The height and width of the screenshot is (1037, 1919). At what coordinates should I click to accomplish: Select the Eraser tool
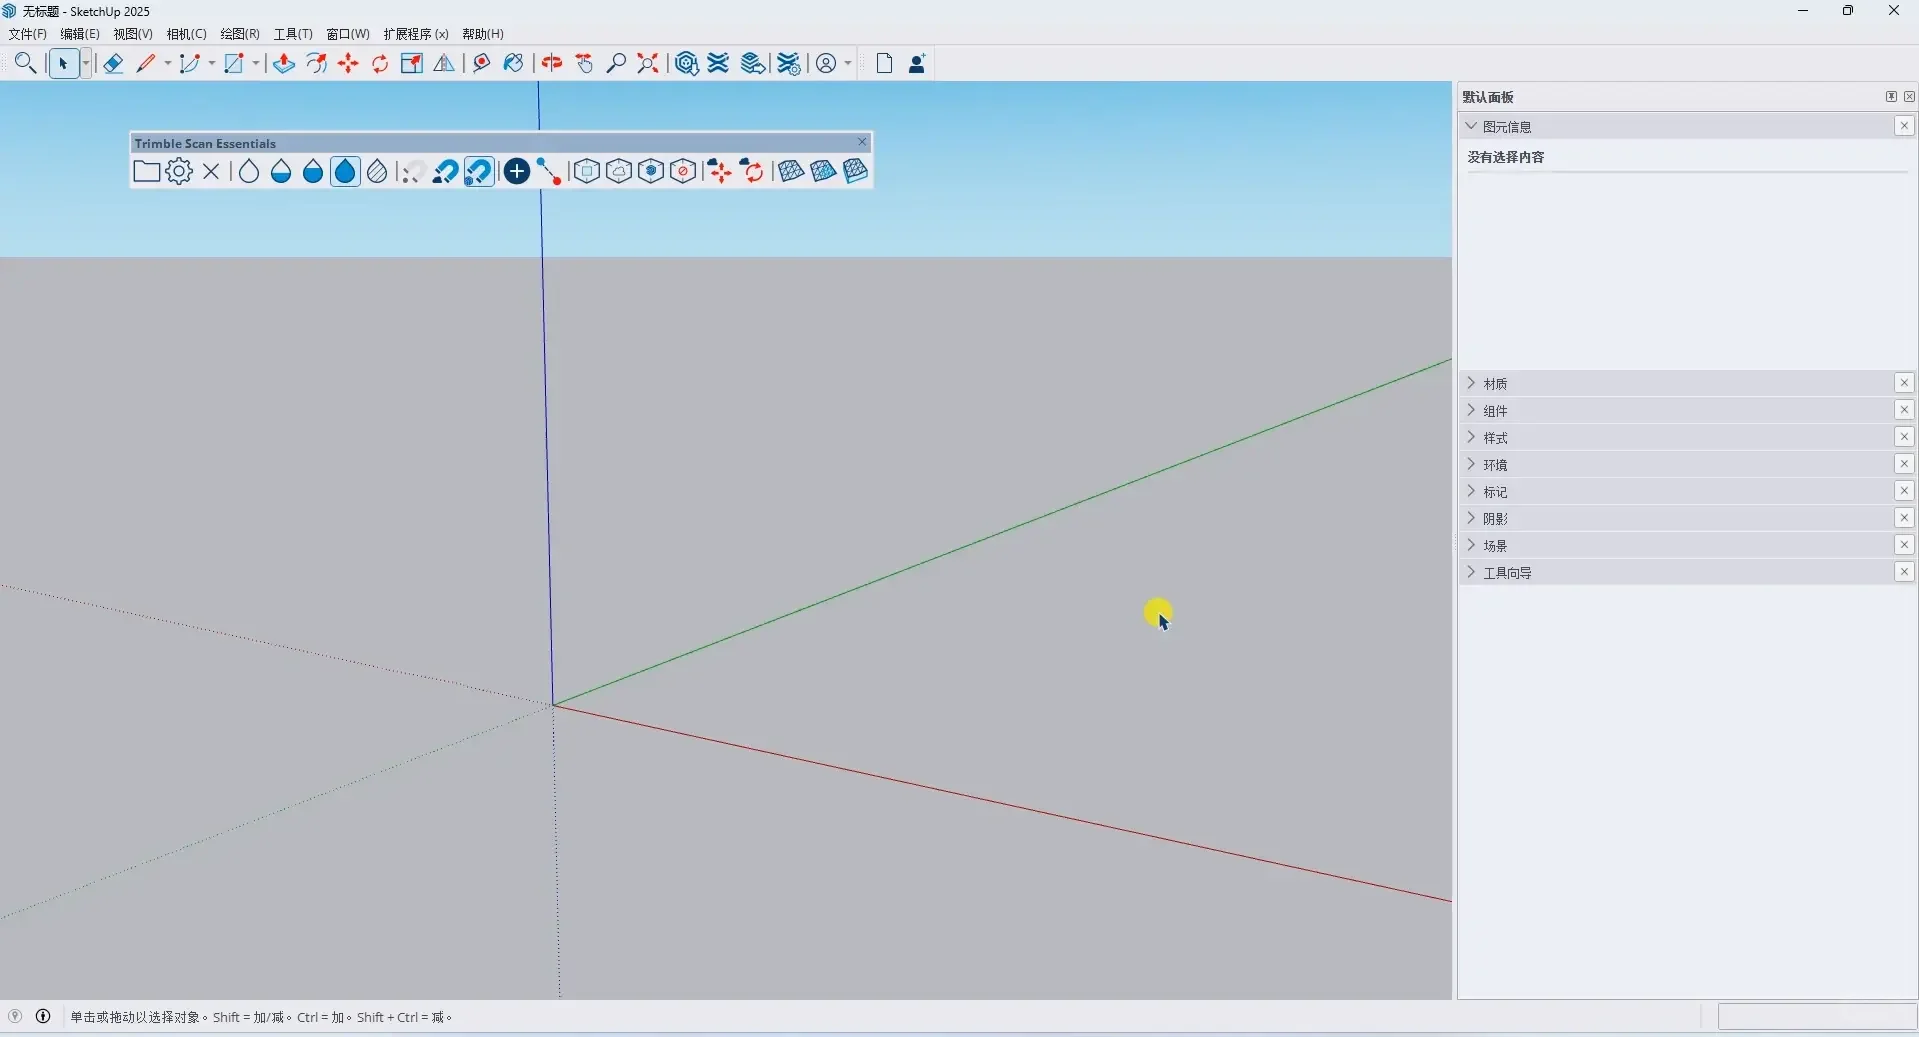coord(113,64)
